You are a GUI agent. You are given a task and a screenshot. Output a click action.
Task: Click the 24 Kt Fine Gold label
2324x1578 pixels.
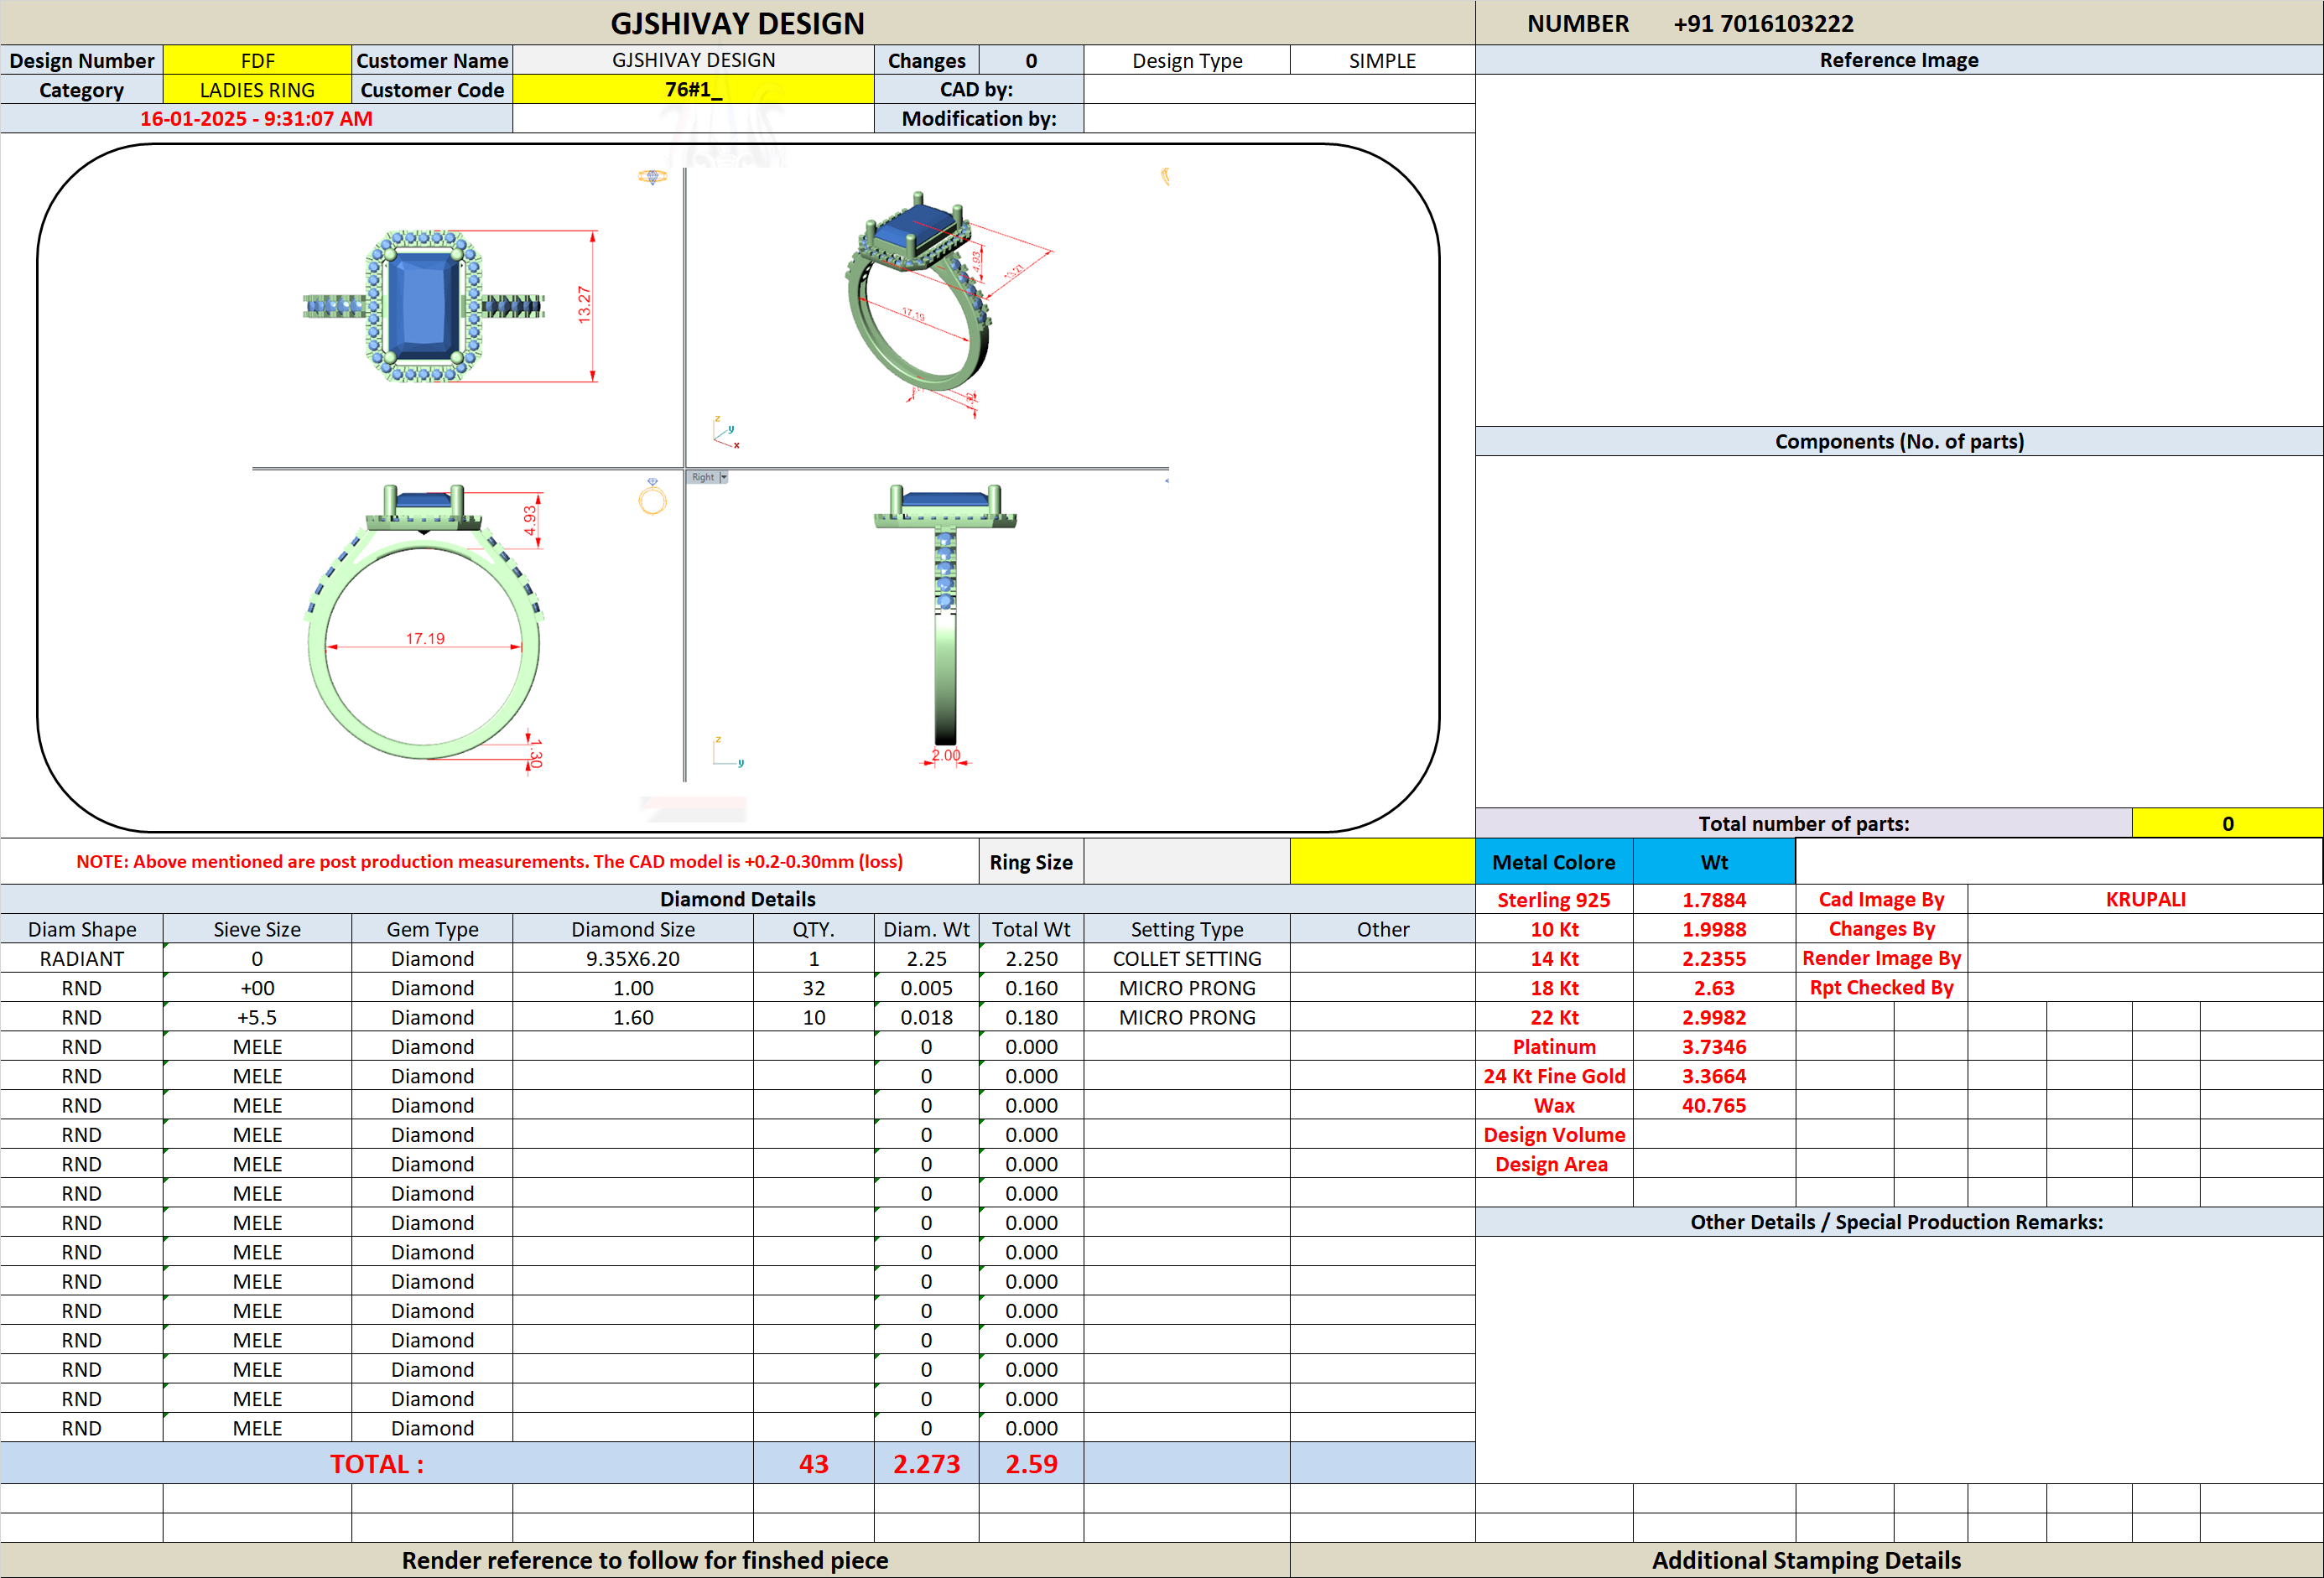tap(1554, 1076)
